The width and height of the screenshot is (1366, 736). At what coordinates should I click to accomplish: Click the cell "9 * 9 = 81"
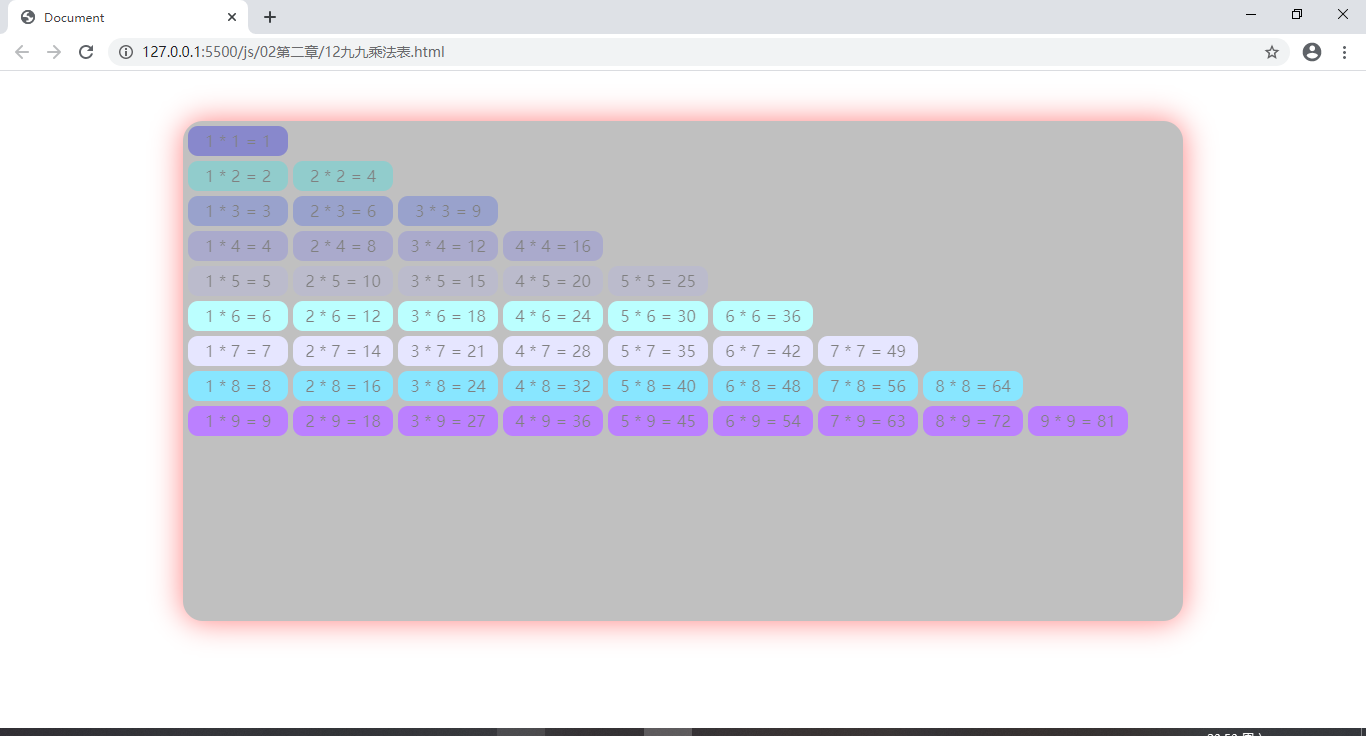(x=1078, y=421)
